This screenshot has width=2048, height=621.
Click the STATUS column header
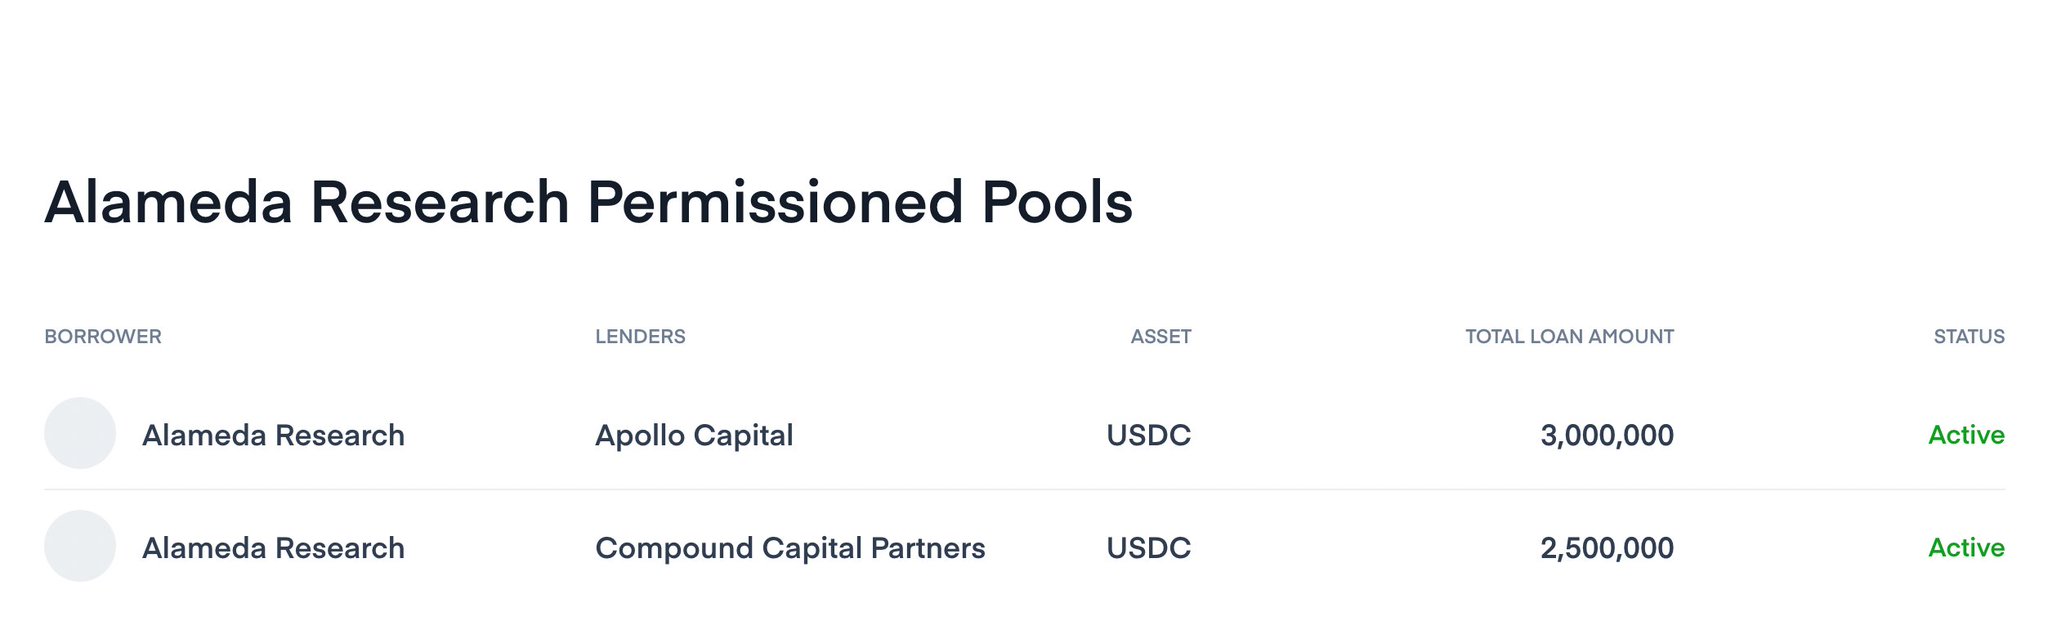1968,337
